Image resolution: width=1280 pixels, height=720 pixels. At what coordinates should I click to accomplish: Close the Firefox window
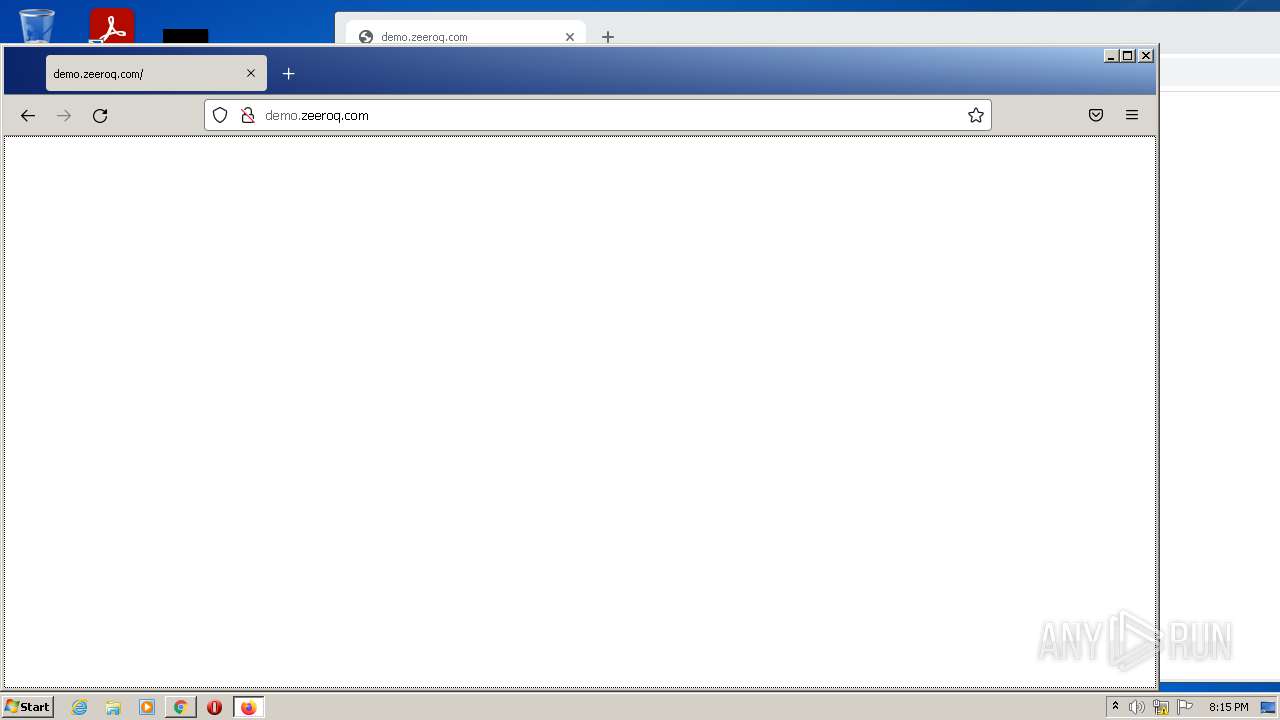[x=1146, y=56]
